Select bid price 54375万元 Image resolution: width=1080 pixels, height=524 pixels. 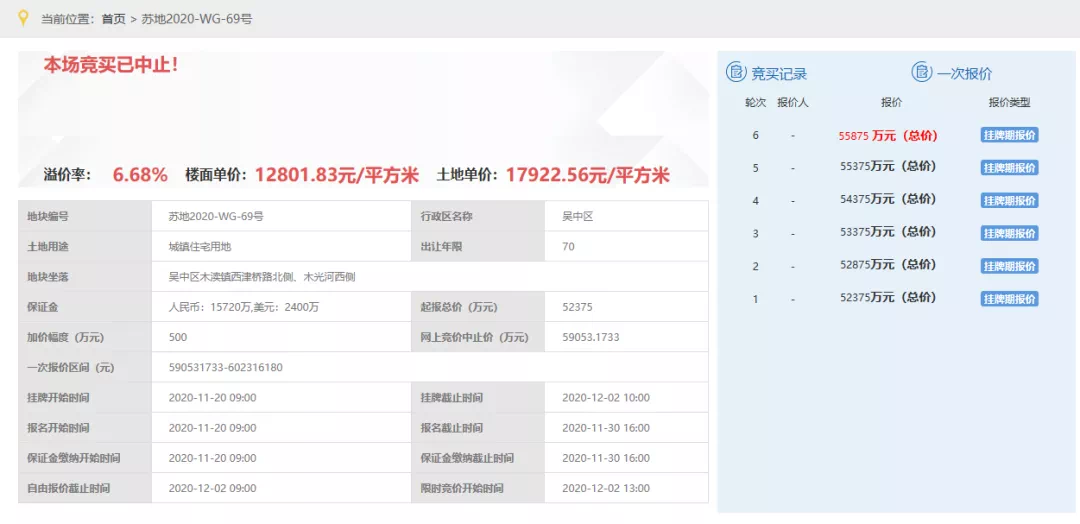[888, 199]
